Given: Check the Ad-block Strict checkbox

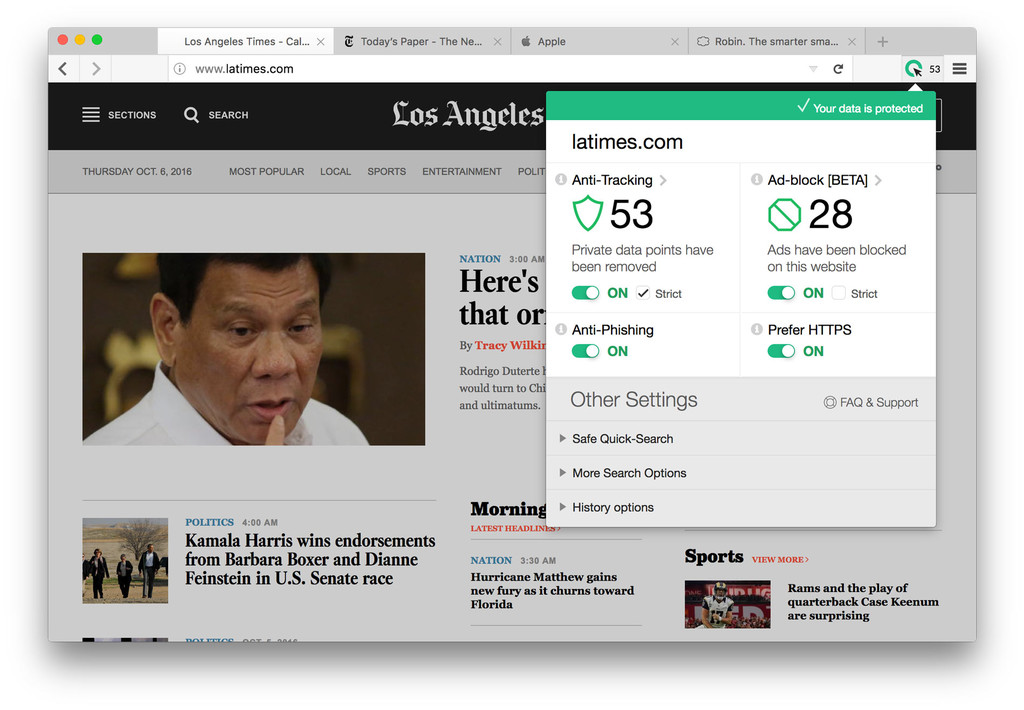Looking at the screenshot, I should point(838,293).
